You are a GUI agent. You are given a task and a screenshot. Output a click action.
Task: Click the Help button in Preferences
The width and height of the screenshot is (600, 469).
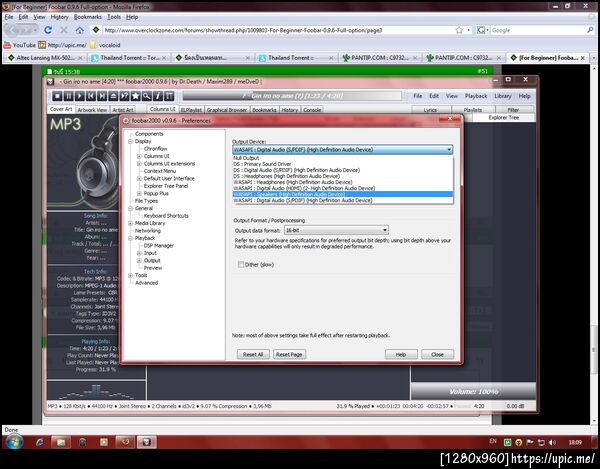[x=401, y=354]
